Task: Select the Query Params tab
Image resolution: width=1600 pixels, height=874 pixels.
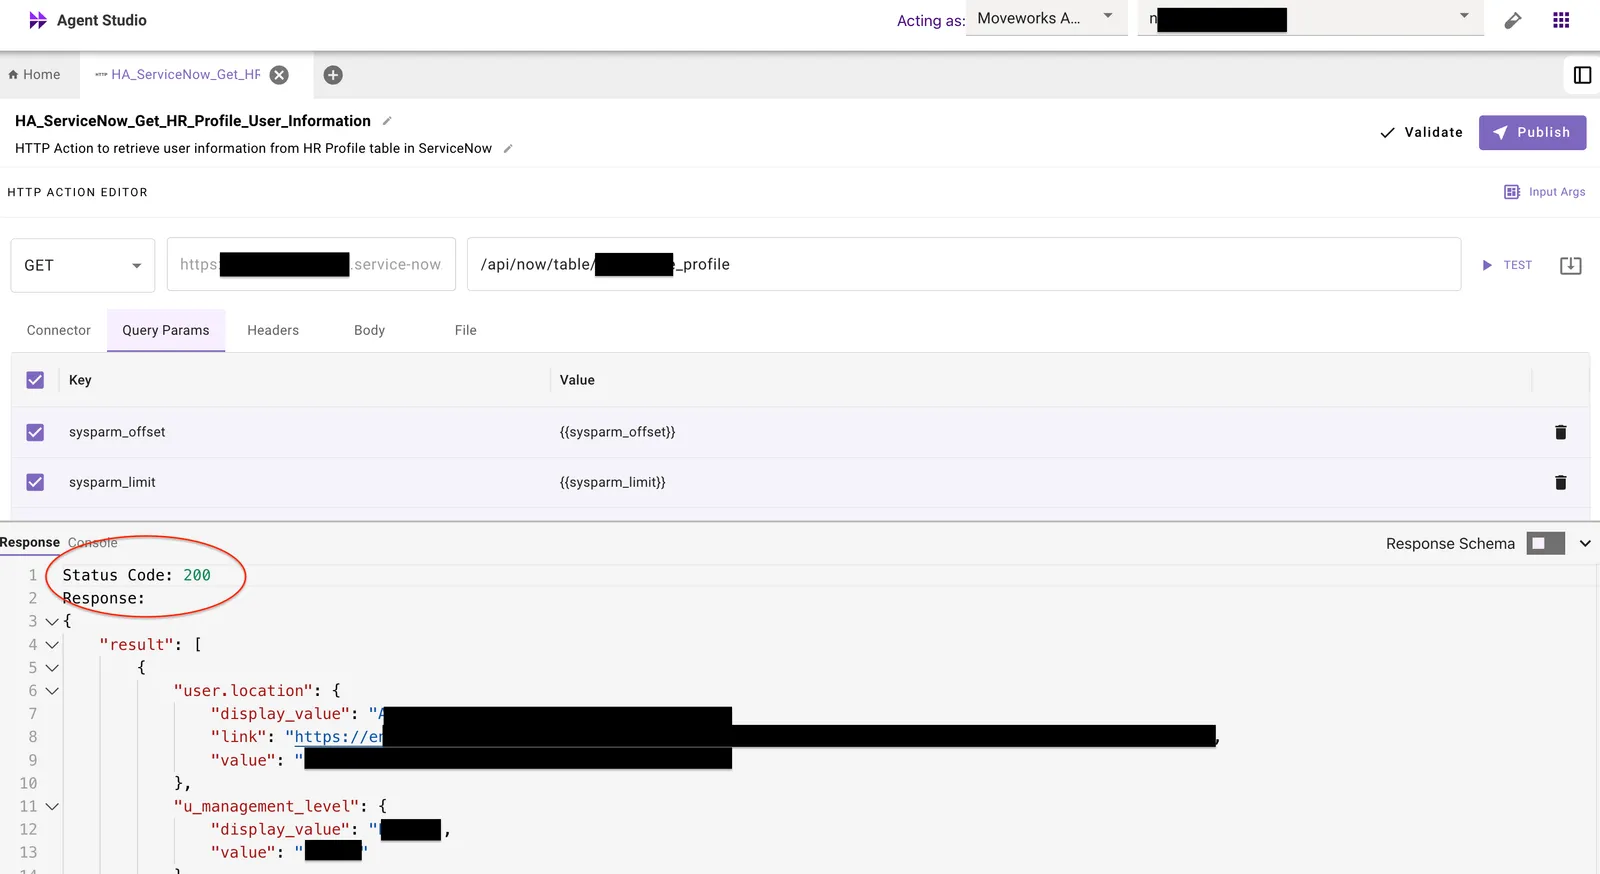Action: pyautogui.click(x=166, y=330)
